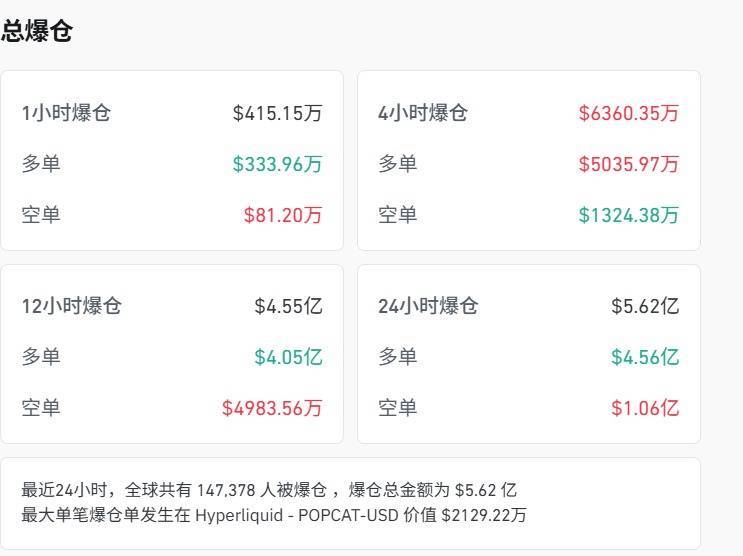Click the 4-hour short value $1324.38万
Image resolution: width=743 pixels, height=556 pixels.
[628, 215]
